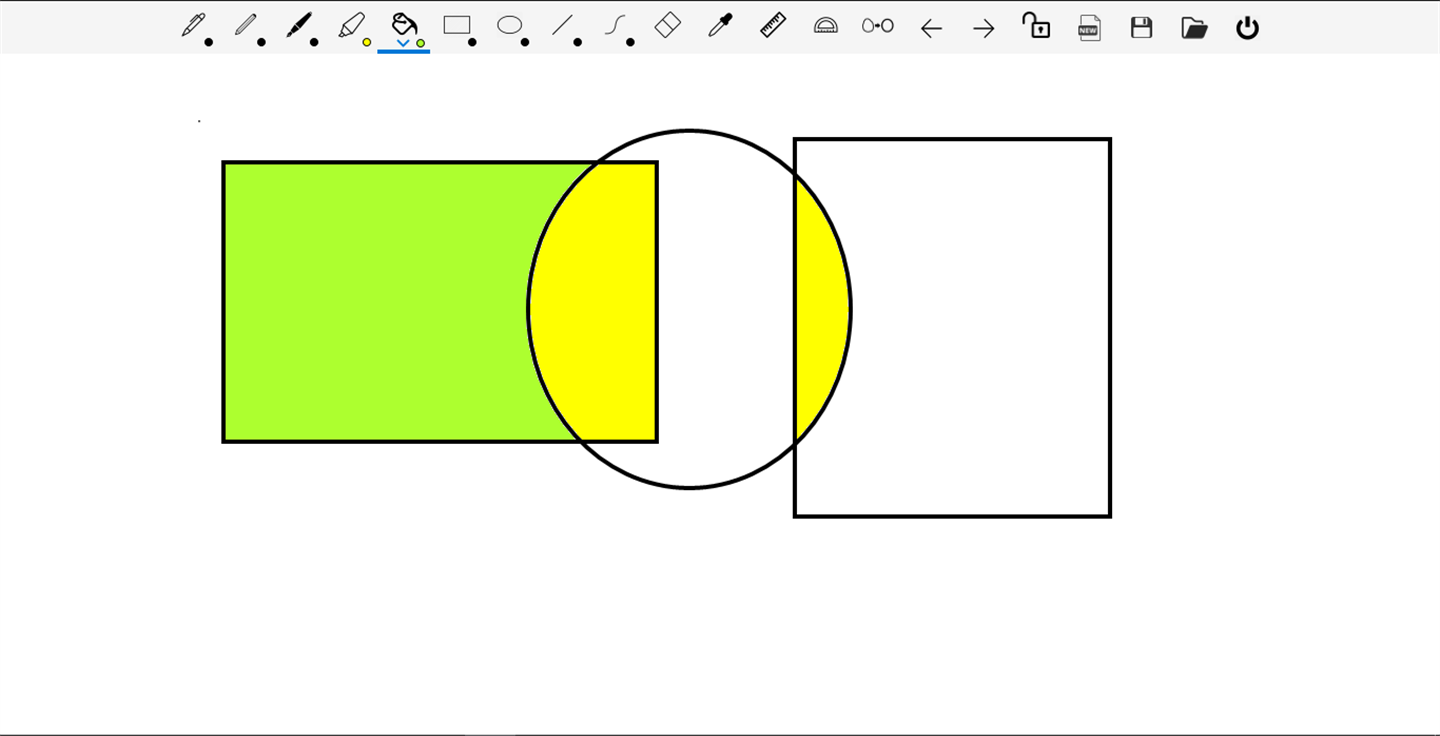Screen dimensions: 1440x736
Task: Expand the chevron under the paint bucket
Action: point(403,43)
